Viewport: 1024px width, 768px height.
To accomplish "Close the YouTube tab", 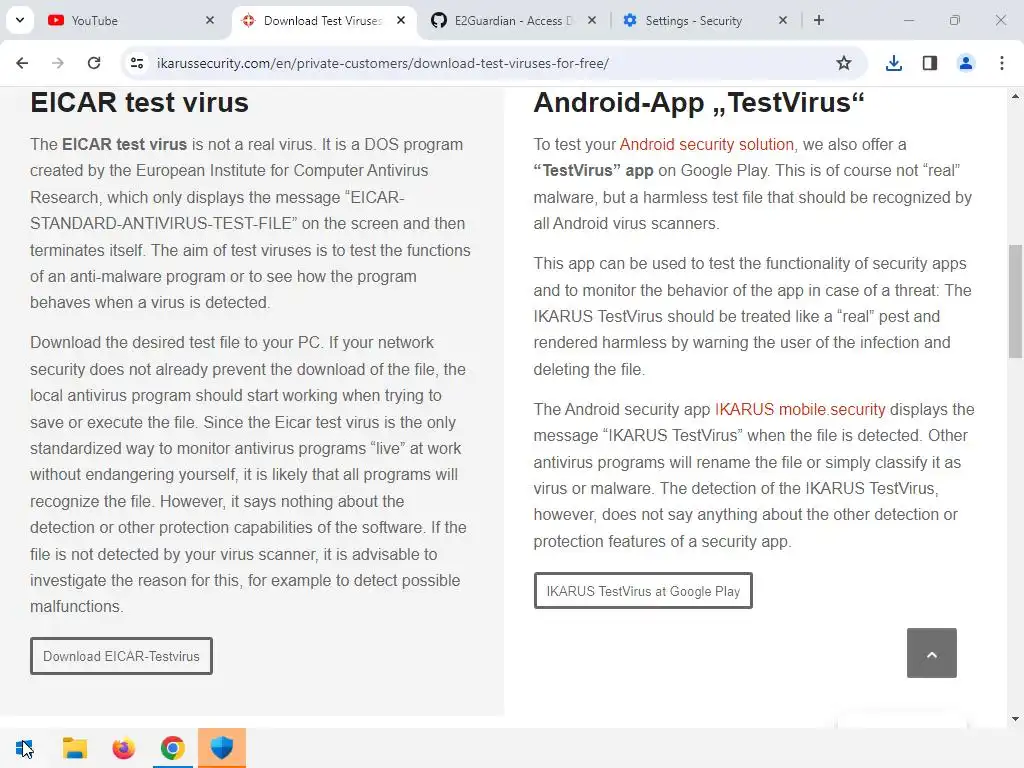I will tap(210, 20).
